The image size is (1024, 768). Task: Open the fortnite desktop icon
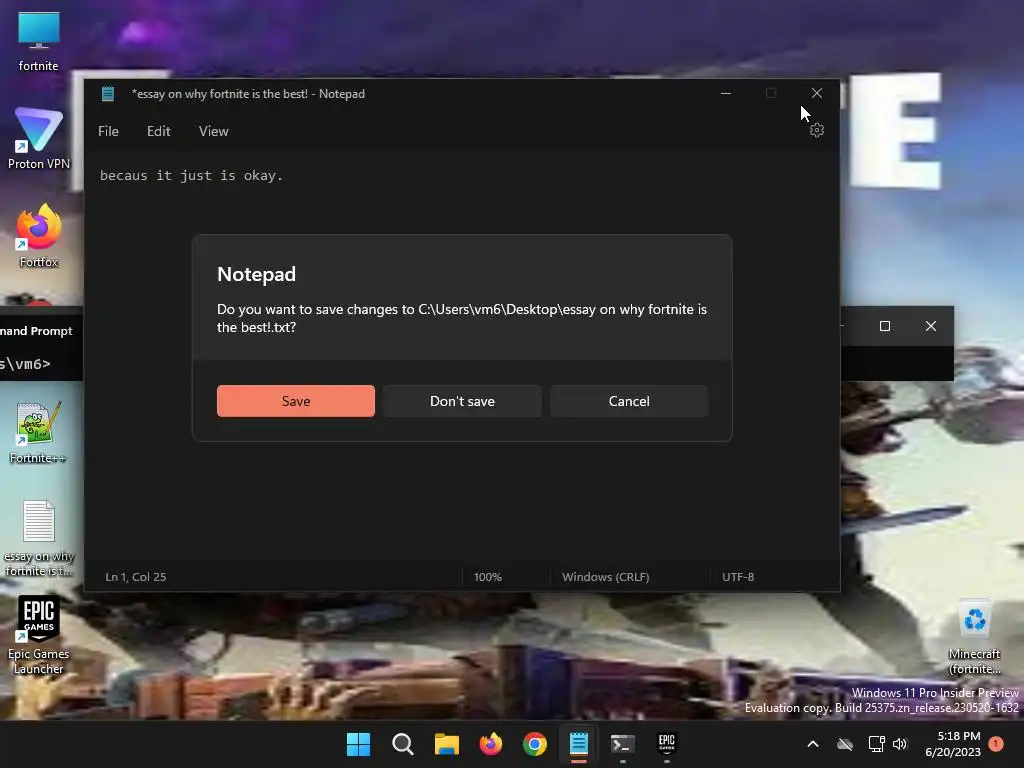coord(39,40)
